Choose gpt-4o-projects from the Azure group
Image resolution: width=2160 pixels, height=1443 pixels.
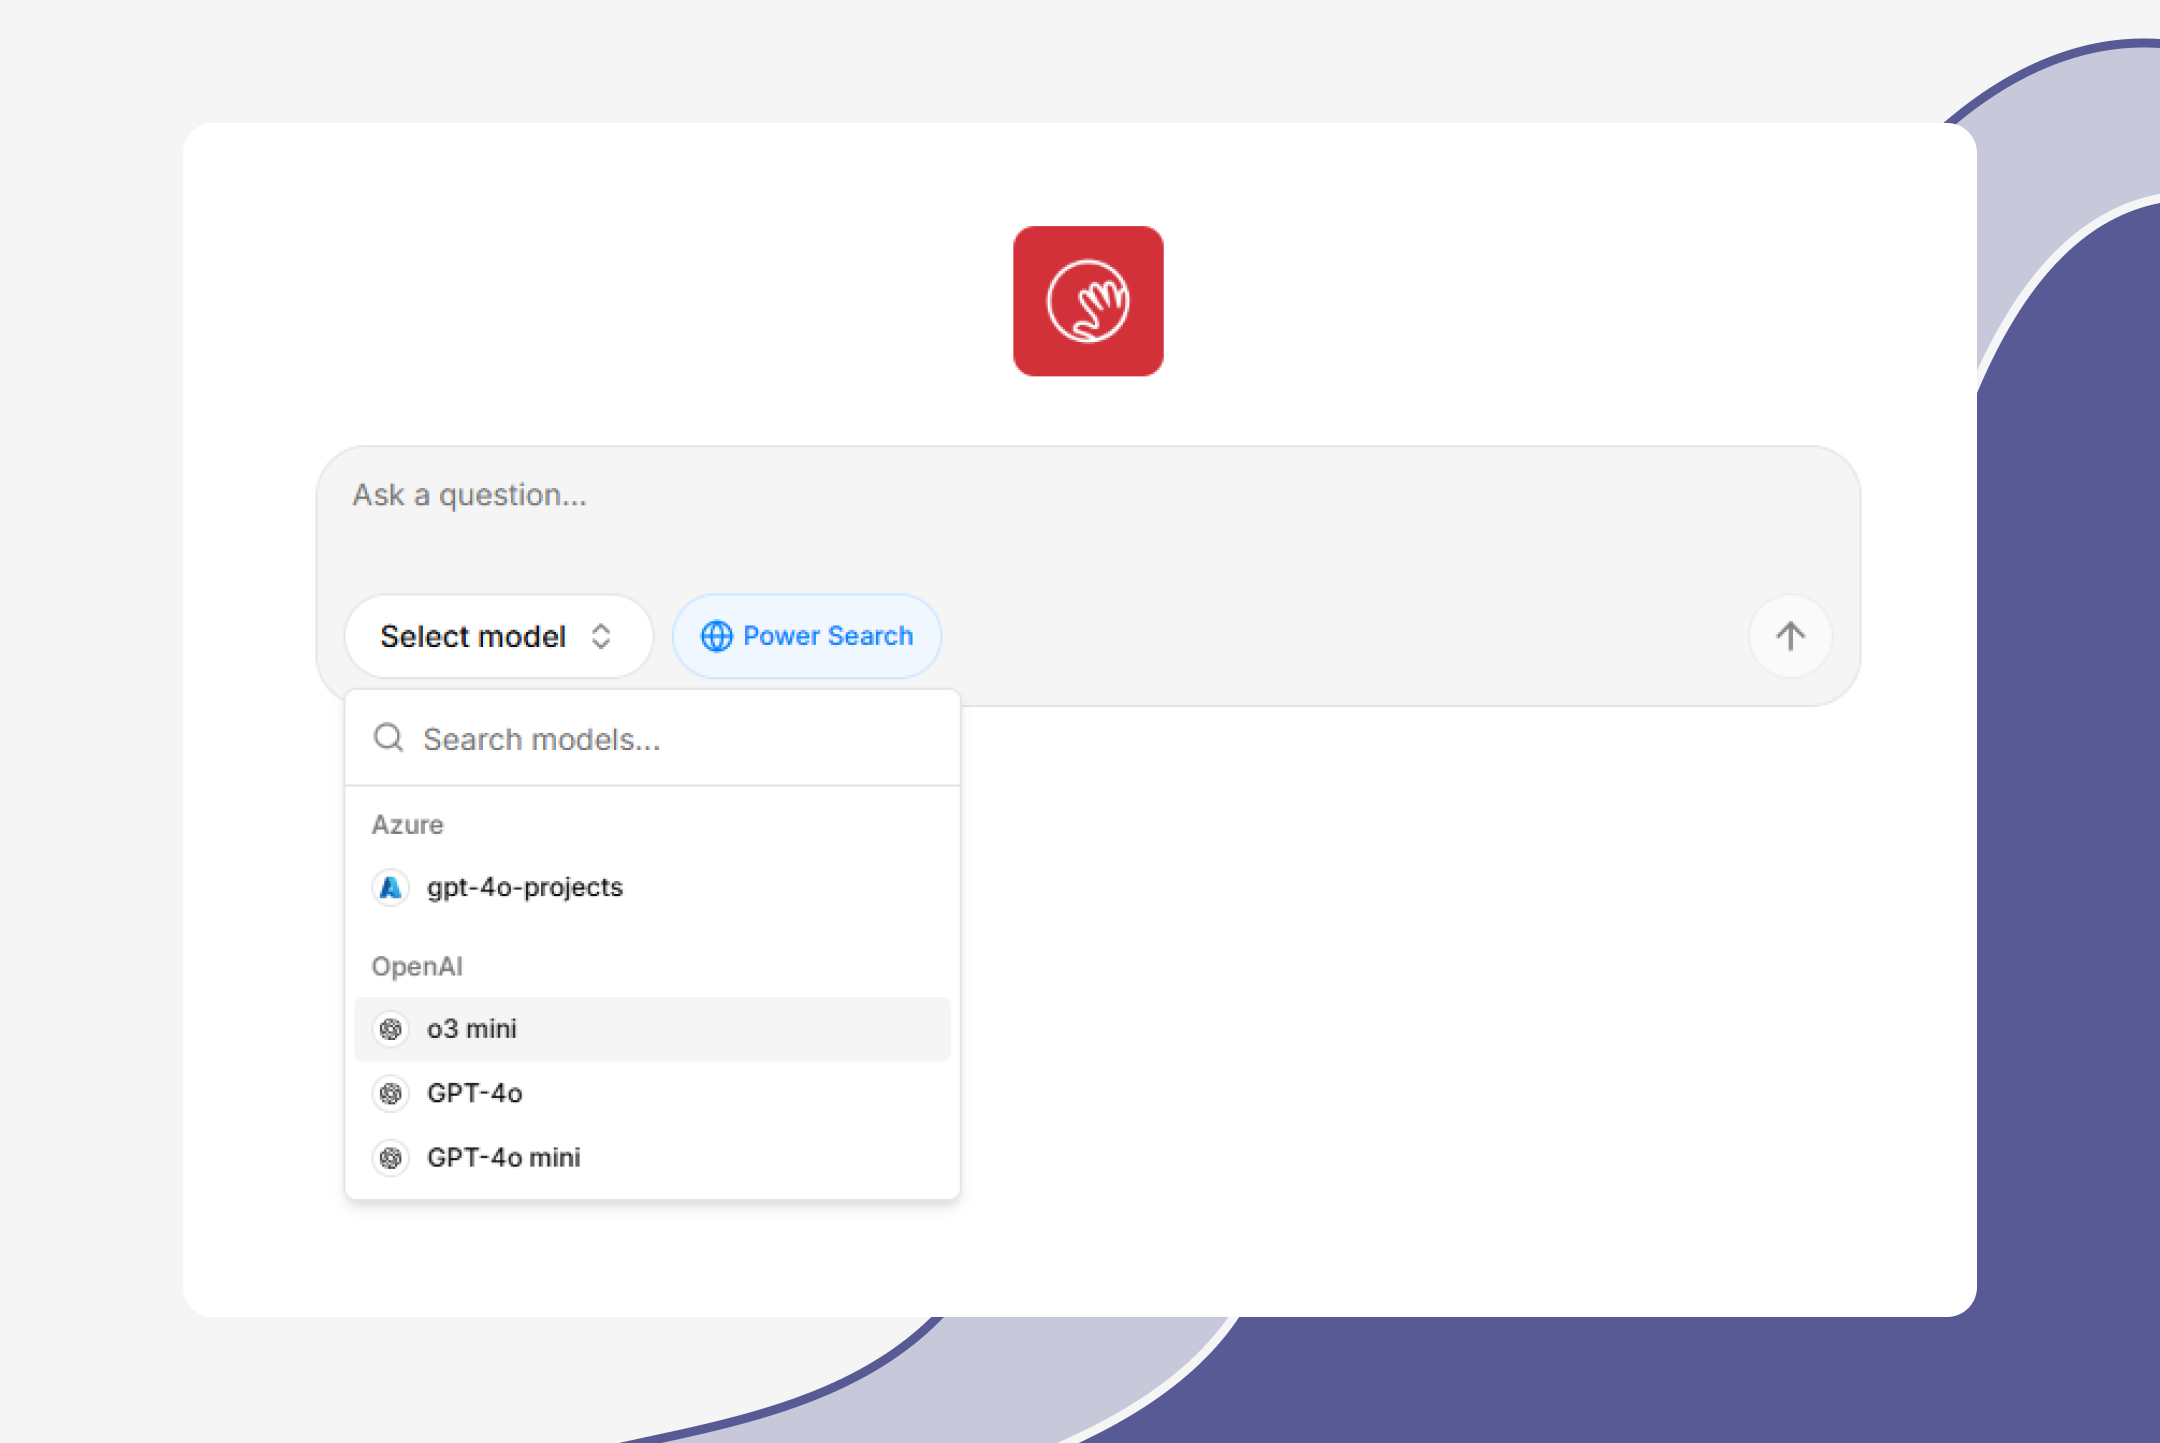tap(524, 887)
